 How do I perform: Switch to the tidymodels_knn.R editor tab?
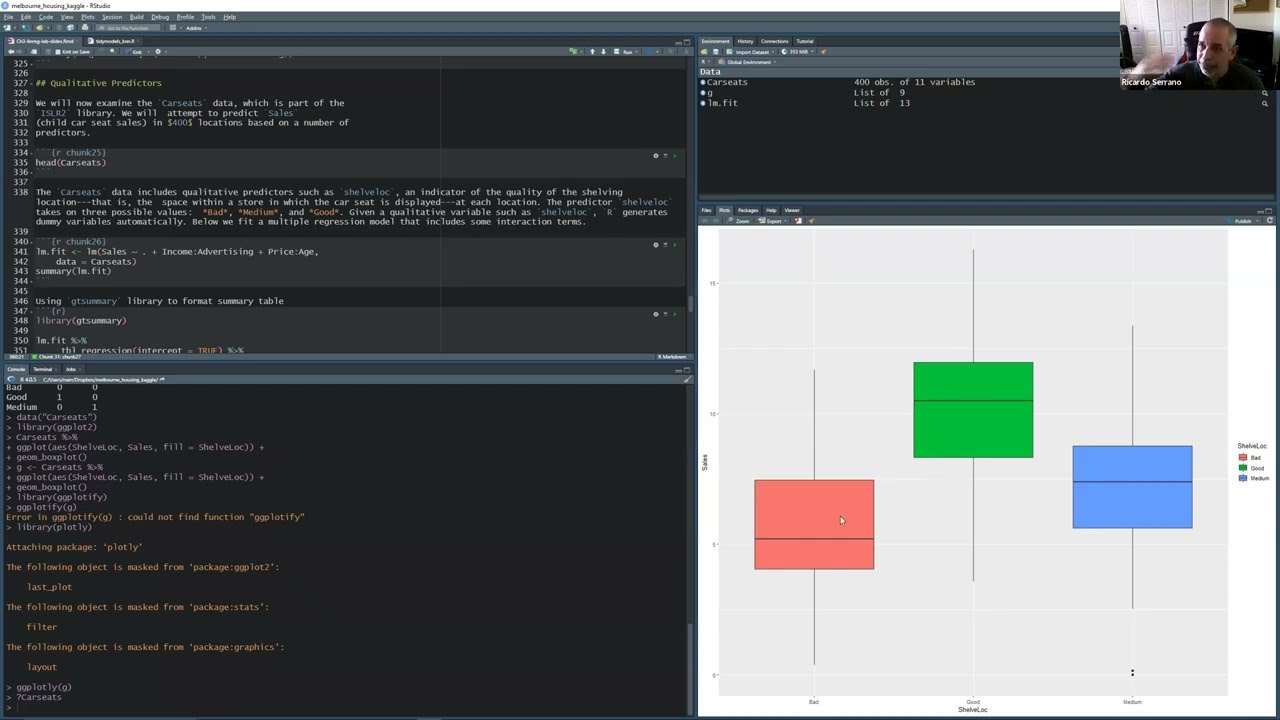(115, 41)
